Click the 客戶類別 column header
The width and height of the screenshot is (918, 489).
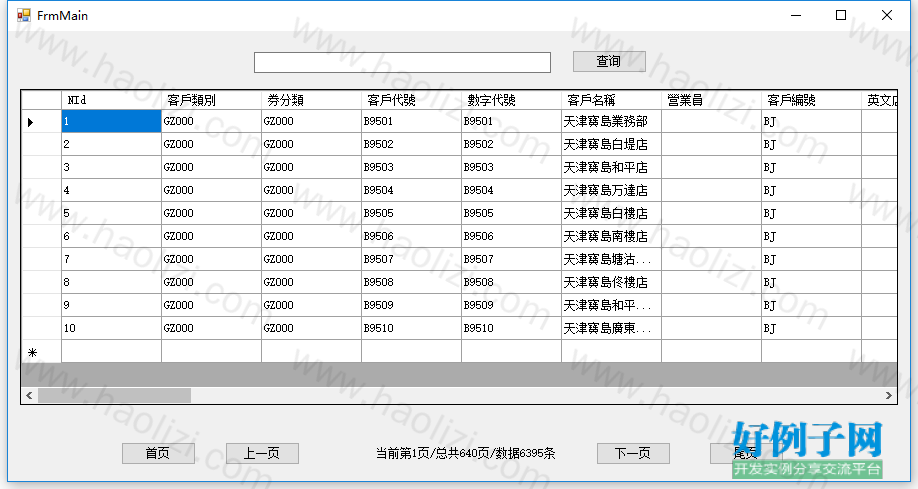(x=211, y=100)
